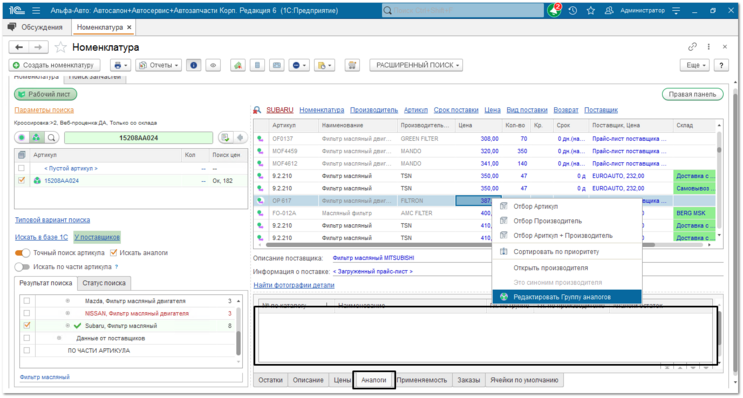Viewport: 743px width, 398px height.
Task: Click the global search field in title bar
Action: [x=463, y=10]
